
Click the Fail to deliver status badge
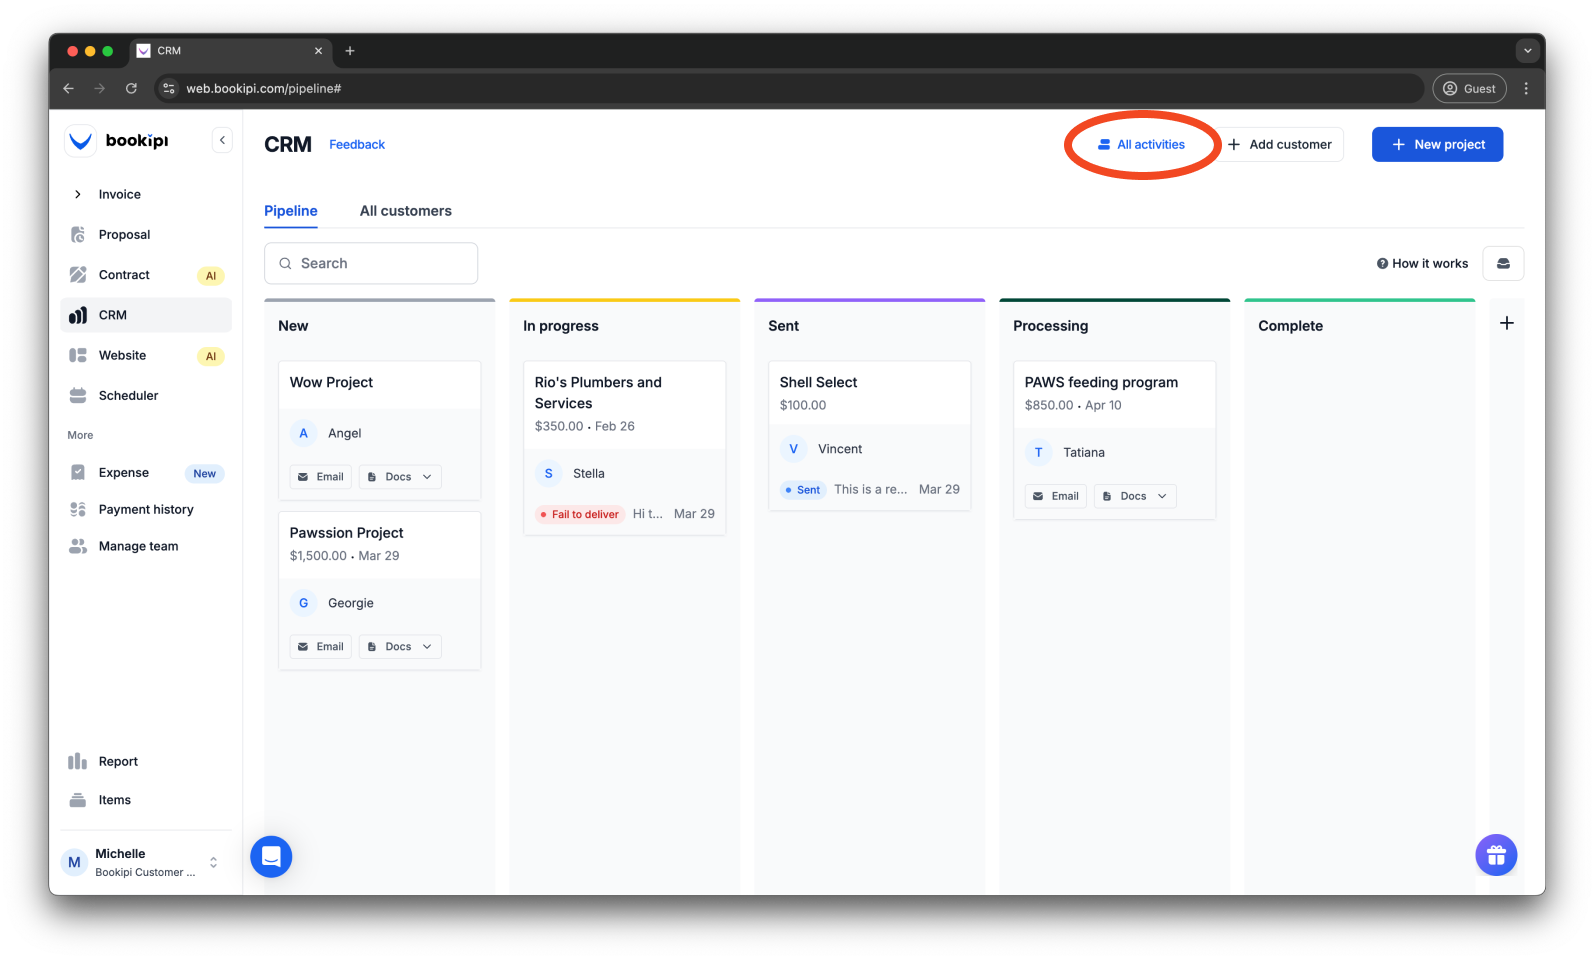coord(580,515)
